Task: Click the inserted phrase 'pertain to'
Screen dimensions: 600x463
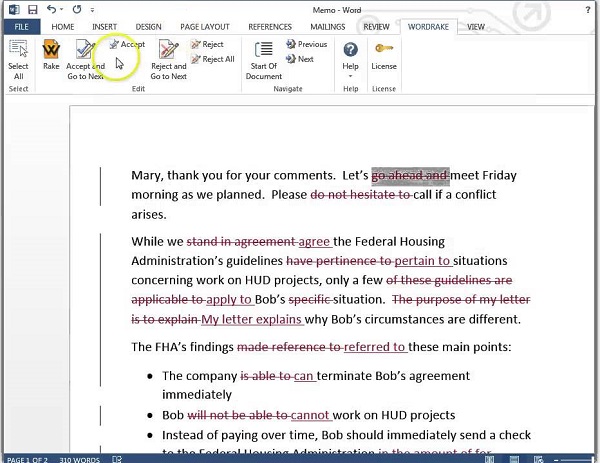Action: coord(422,261)
